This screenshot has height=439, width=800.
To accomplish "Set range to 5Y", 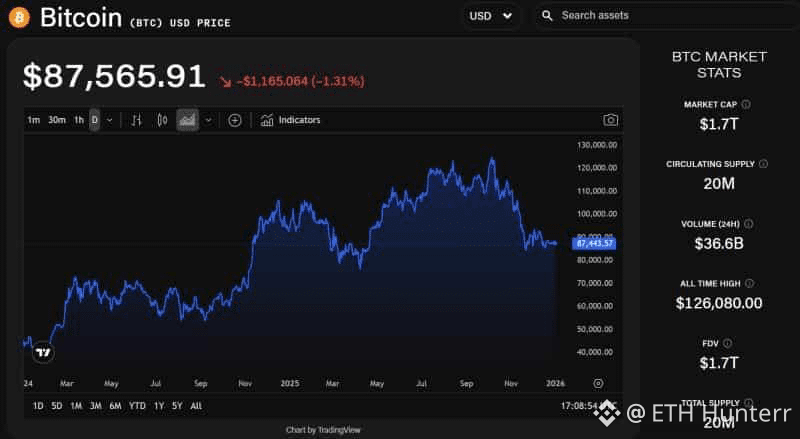I will pos(177,406).
